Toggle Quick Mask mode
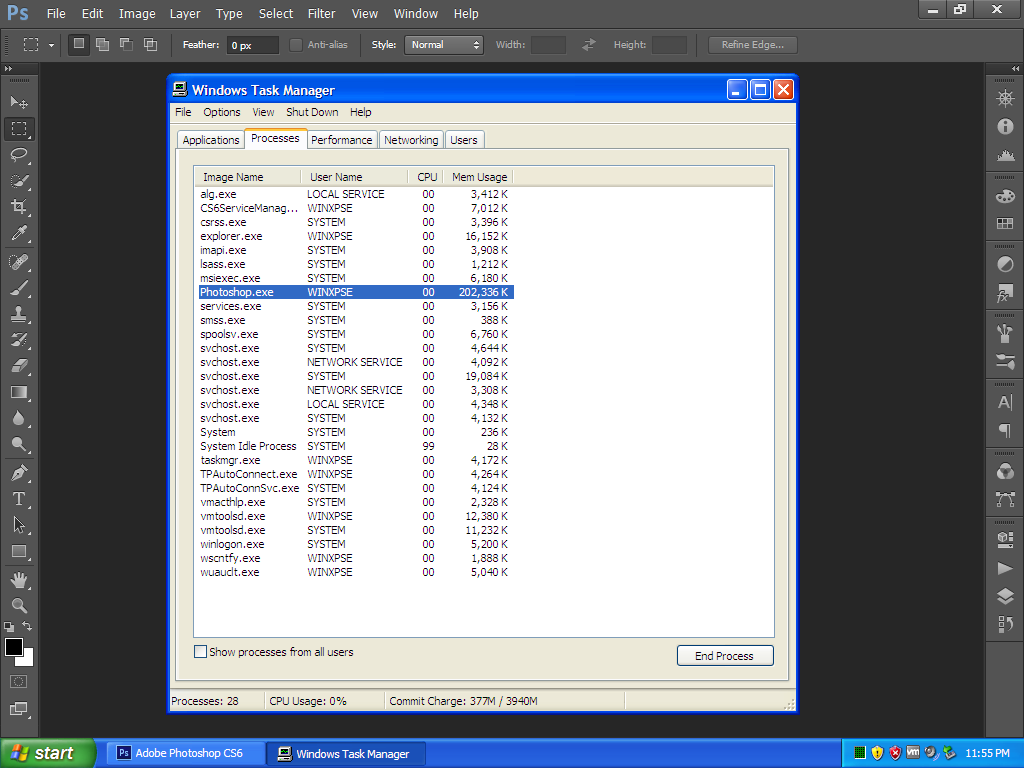This screenshot has width=1024, height=768. [x=19, y=682]
